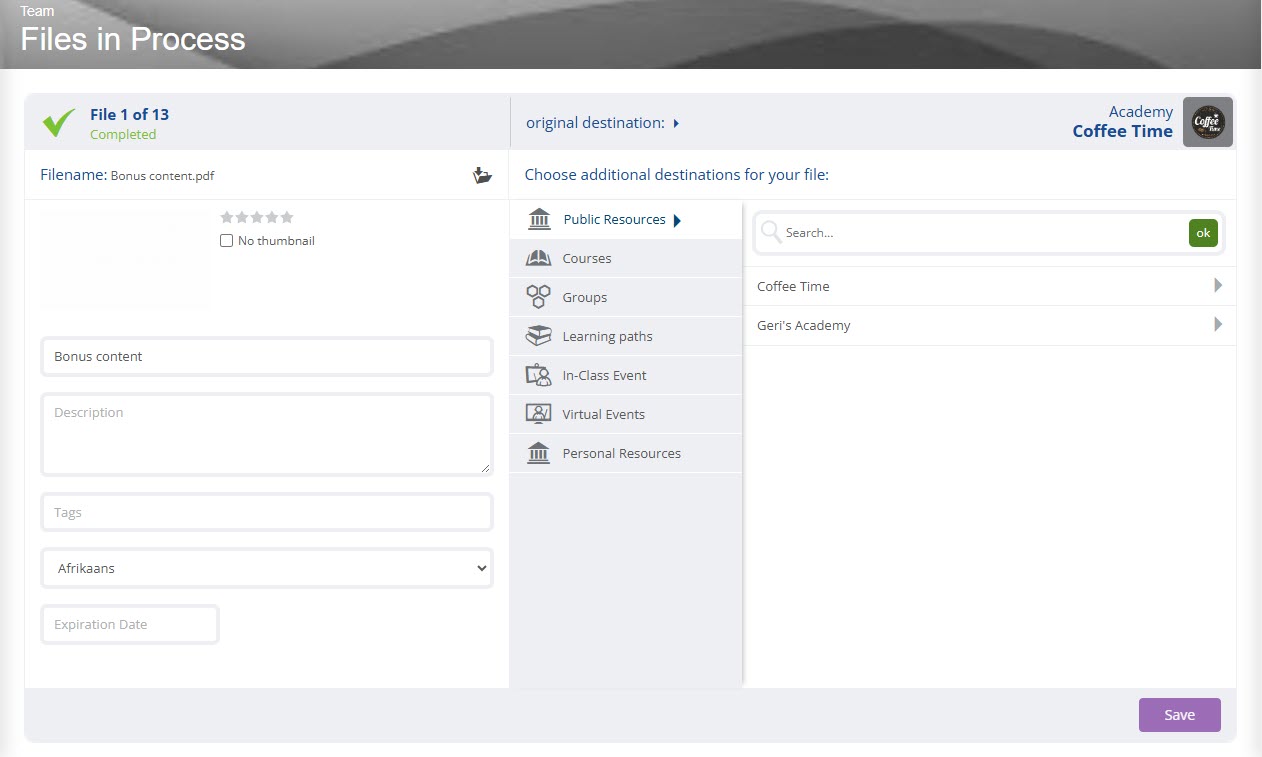Click the In-Class Event presenter icon
The image size is (1262, 757).
(x=538, y=375)
